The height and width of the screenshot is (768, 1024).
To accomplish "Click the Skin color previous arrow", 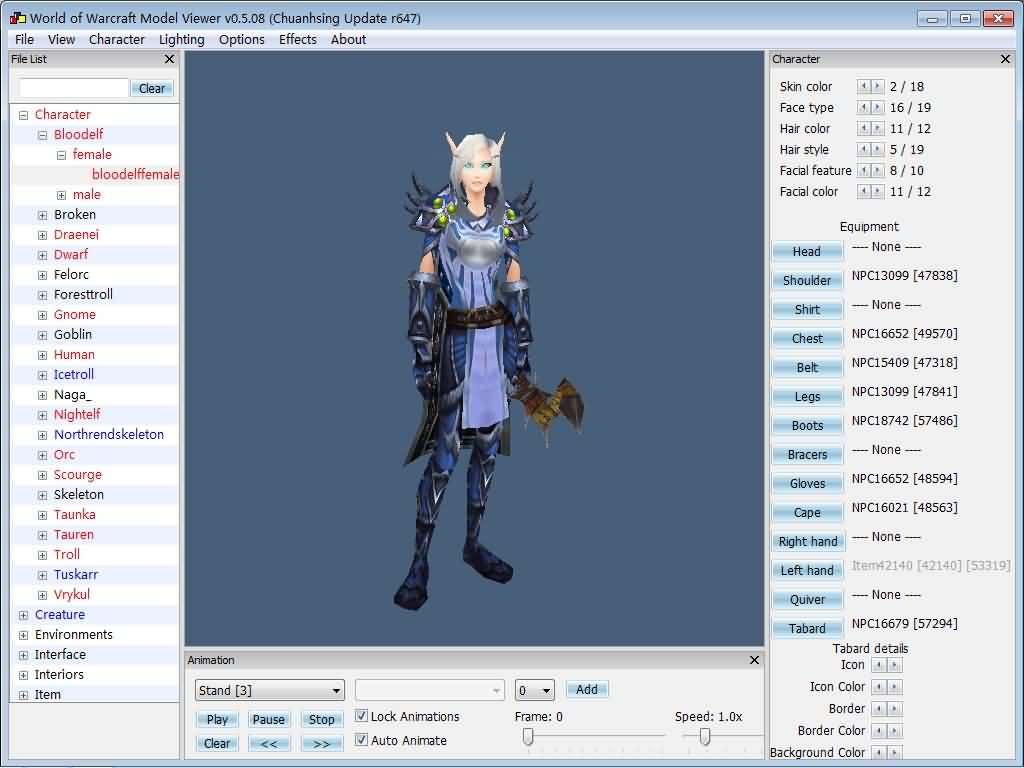I will tap(863, 86).
